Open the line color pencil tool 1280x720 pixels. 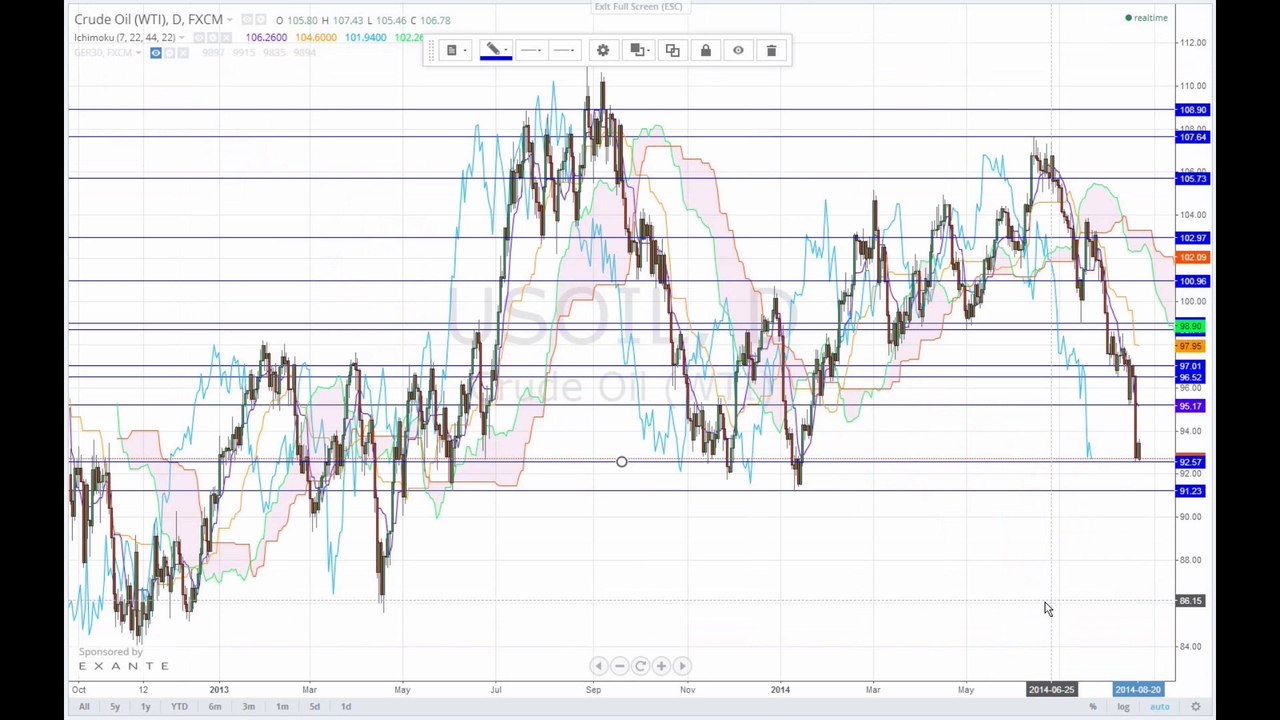coord(495,50)
